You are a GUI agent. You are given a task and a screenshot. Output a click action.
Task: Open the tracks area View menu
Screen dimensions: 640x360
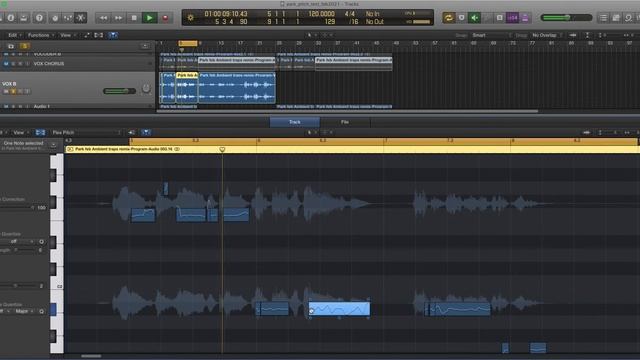point(67,36)
